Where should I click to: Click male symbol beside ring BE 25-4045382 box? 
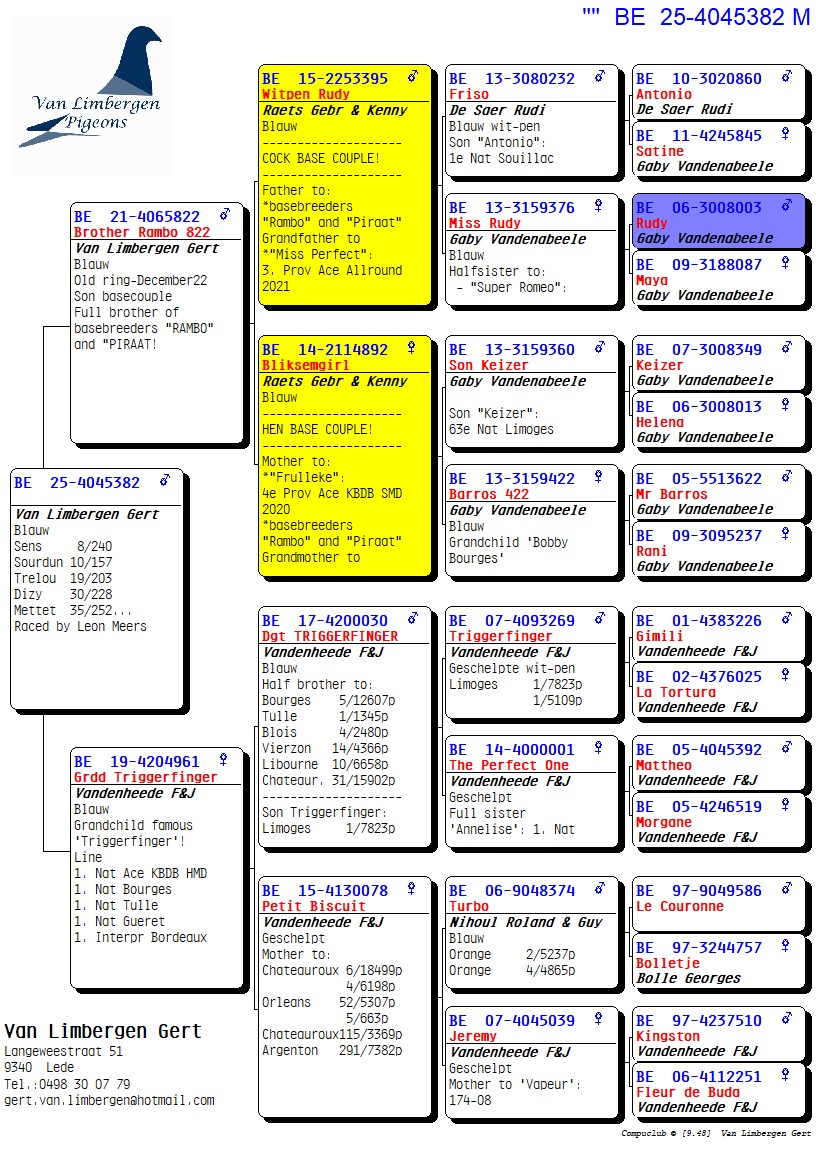coord(165,481)
